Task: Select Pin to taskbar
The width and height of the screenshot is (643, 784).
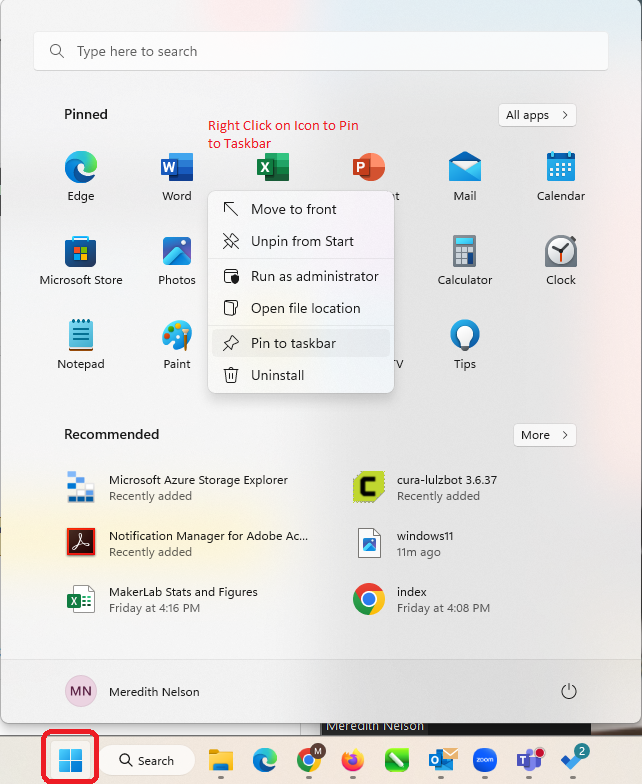Action: pyautogui.click(x=300, y=343)
